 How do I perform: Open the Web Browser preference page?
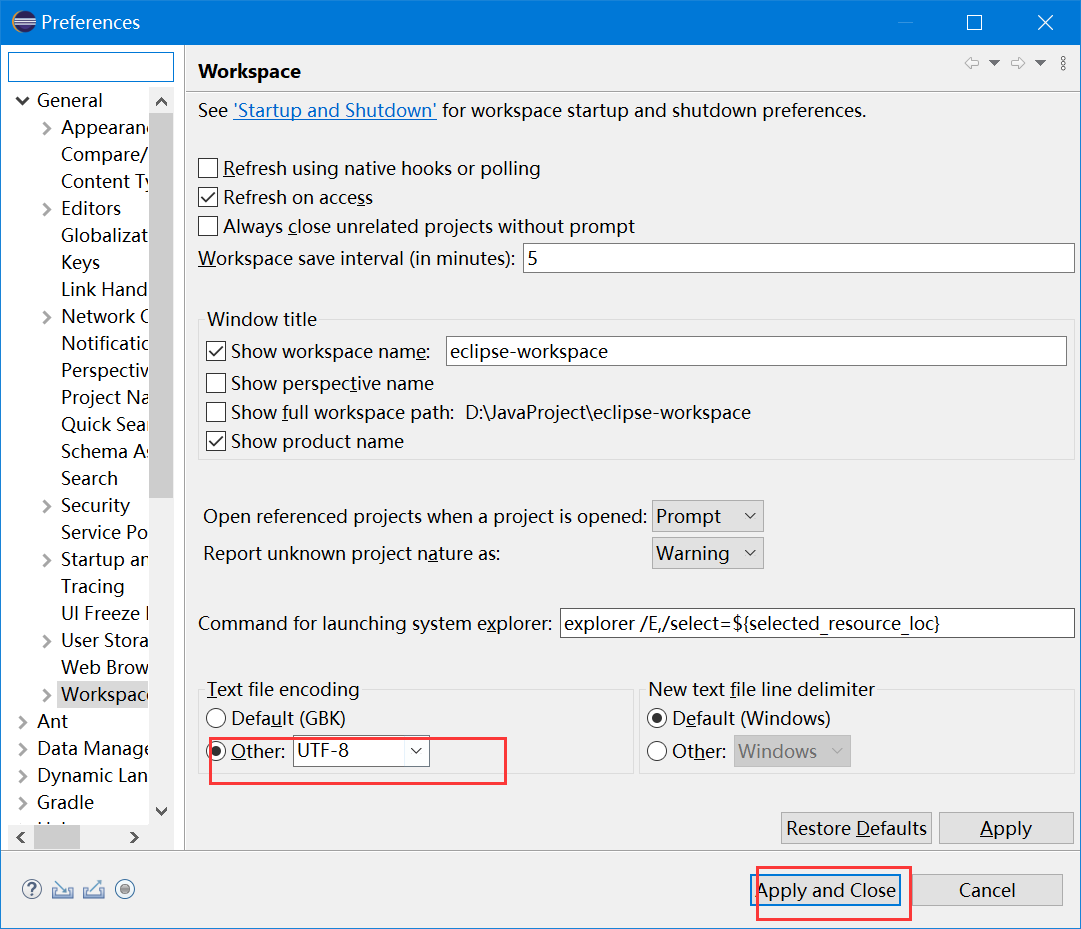[105, 667]
